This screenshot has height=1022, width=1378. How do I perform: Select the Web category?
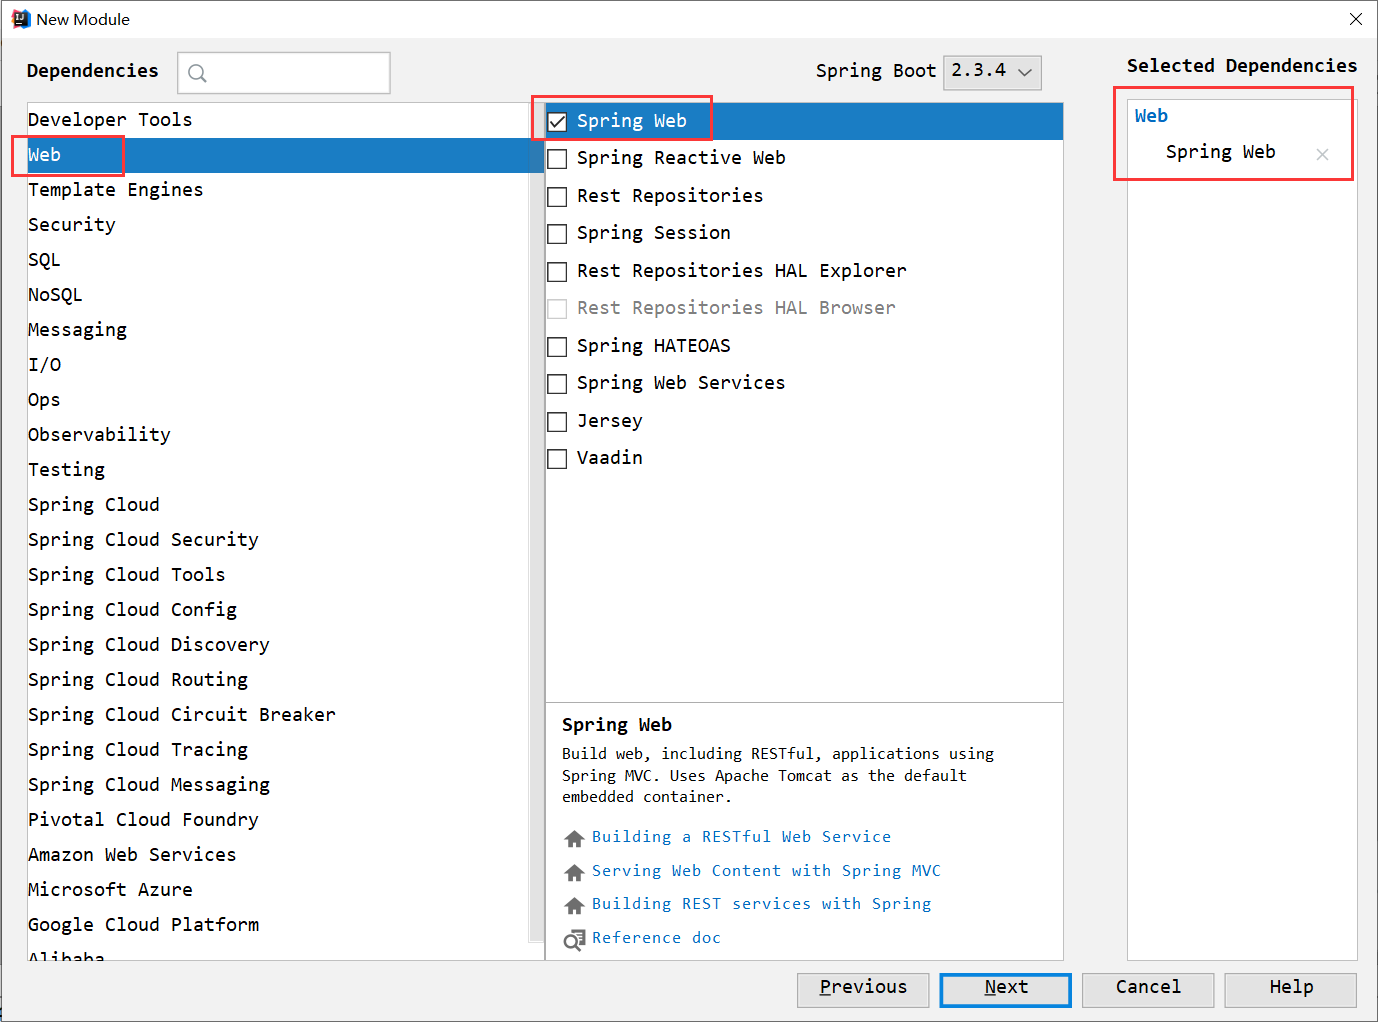278,155
